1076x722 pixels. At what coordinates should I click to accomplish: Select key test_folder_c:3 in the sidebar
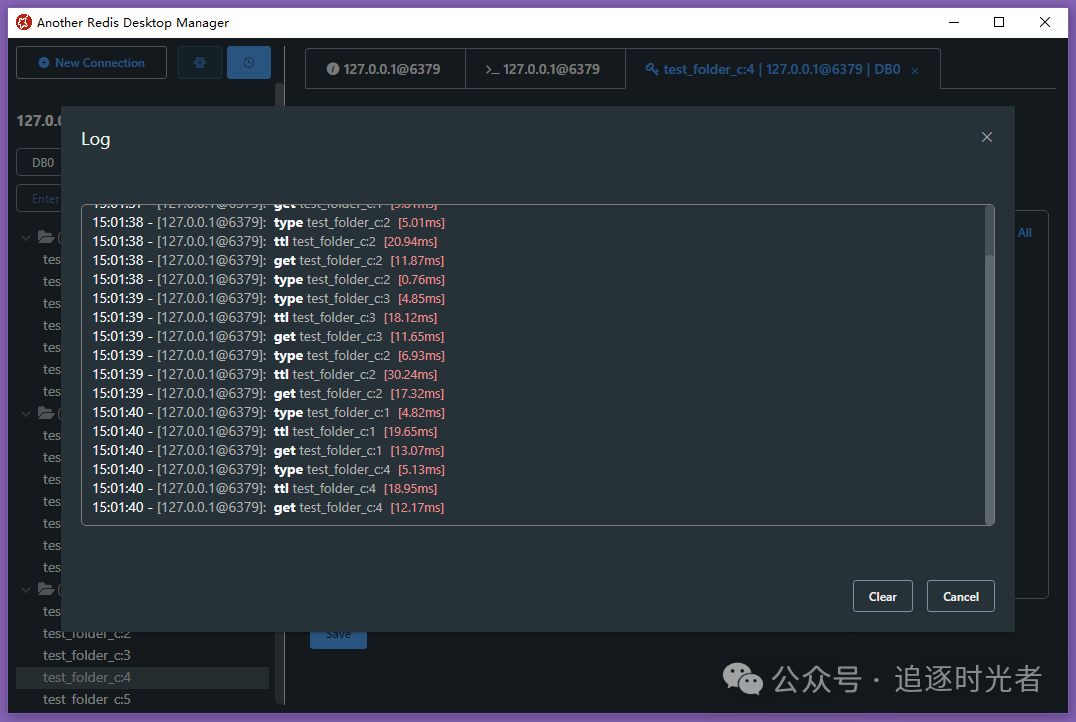(86, 655)
